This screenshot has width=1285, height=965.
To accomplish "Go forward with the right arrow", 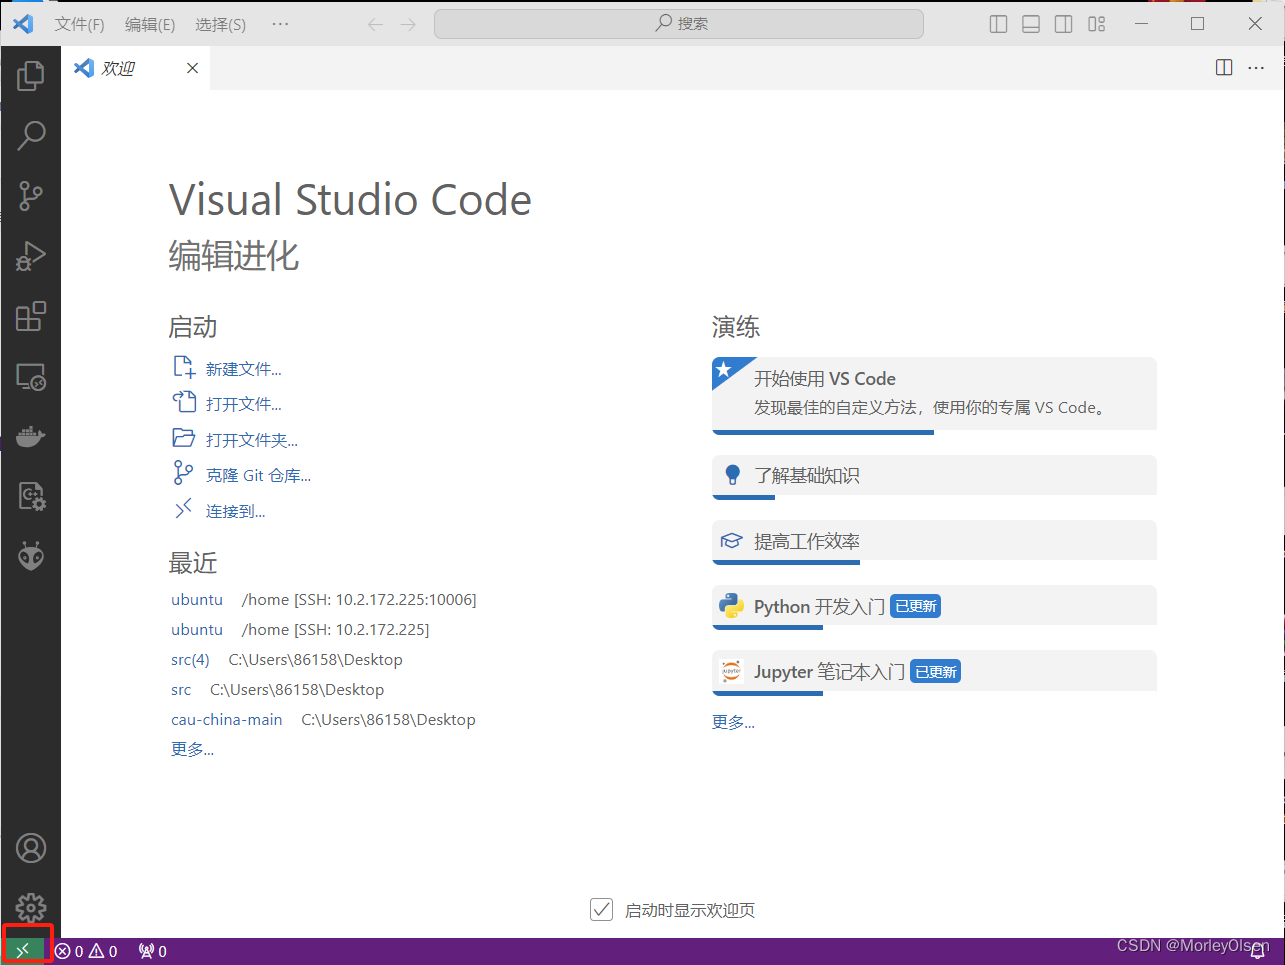I will (408, 24).
